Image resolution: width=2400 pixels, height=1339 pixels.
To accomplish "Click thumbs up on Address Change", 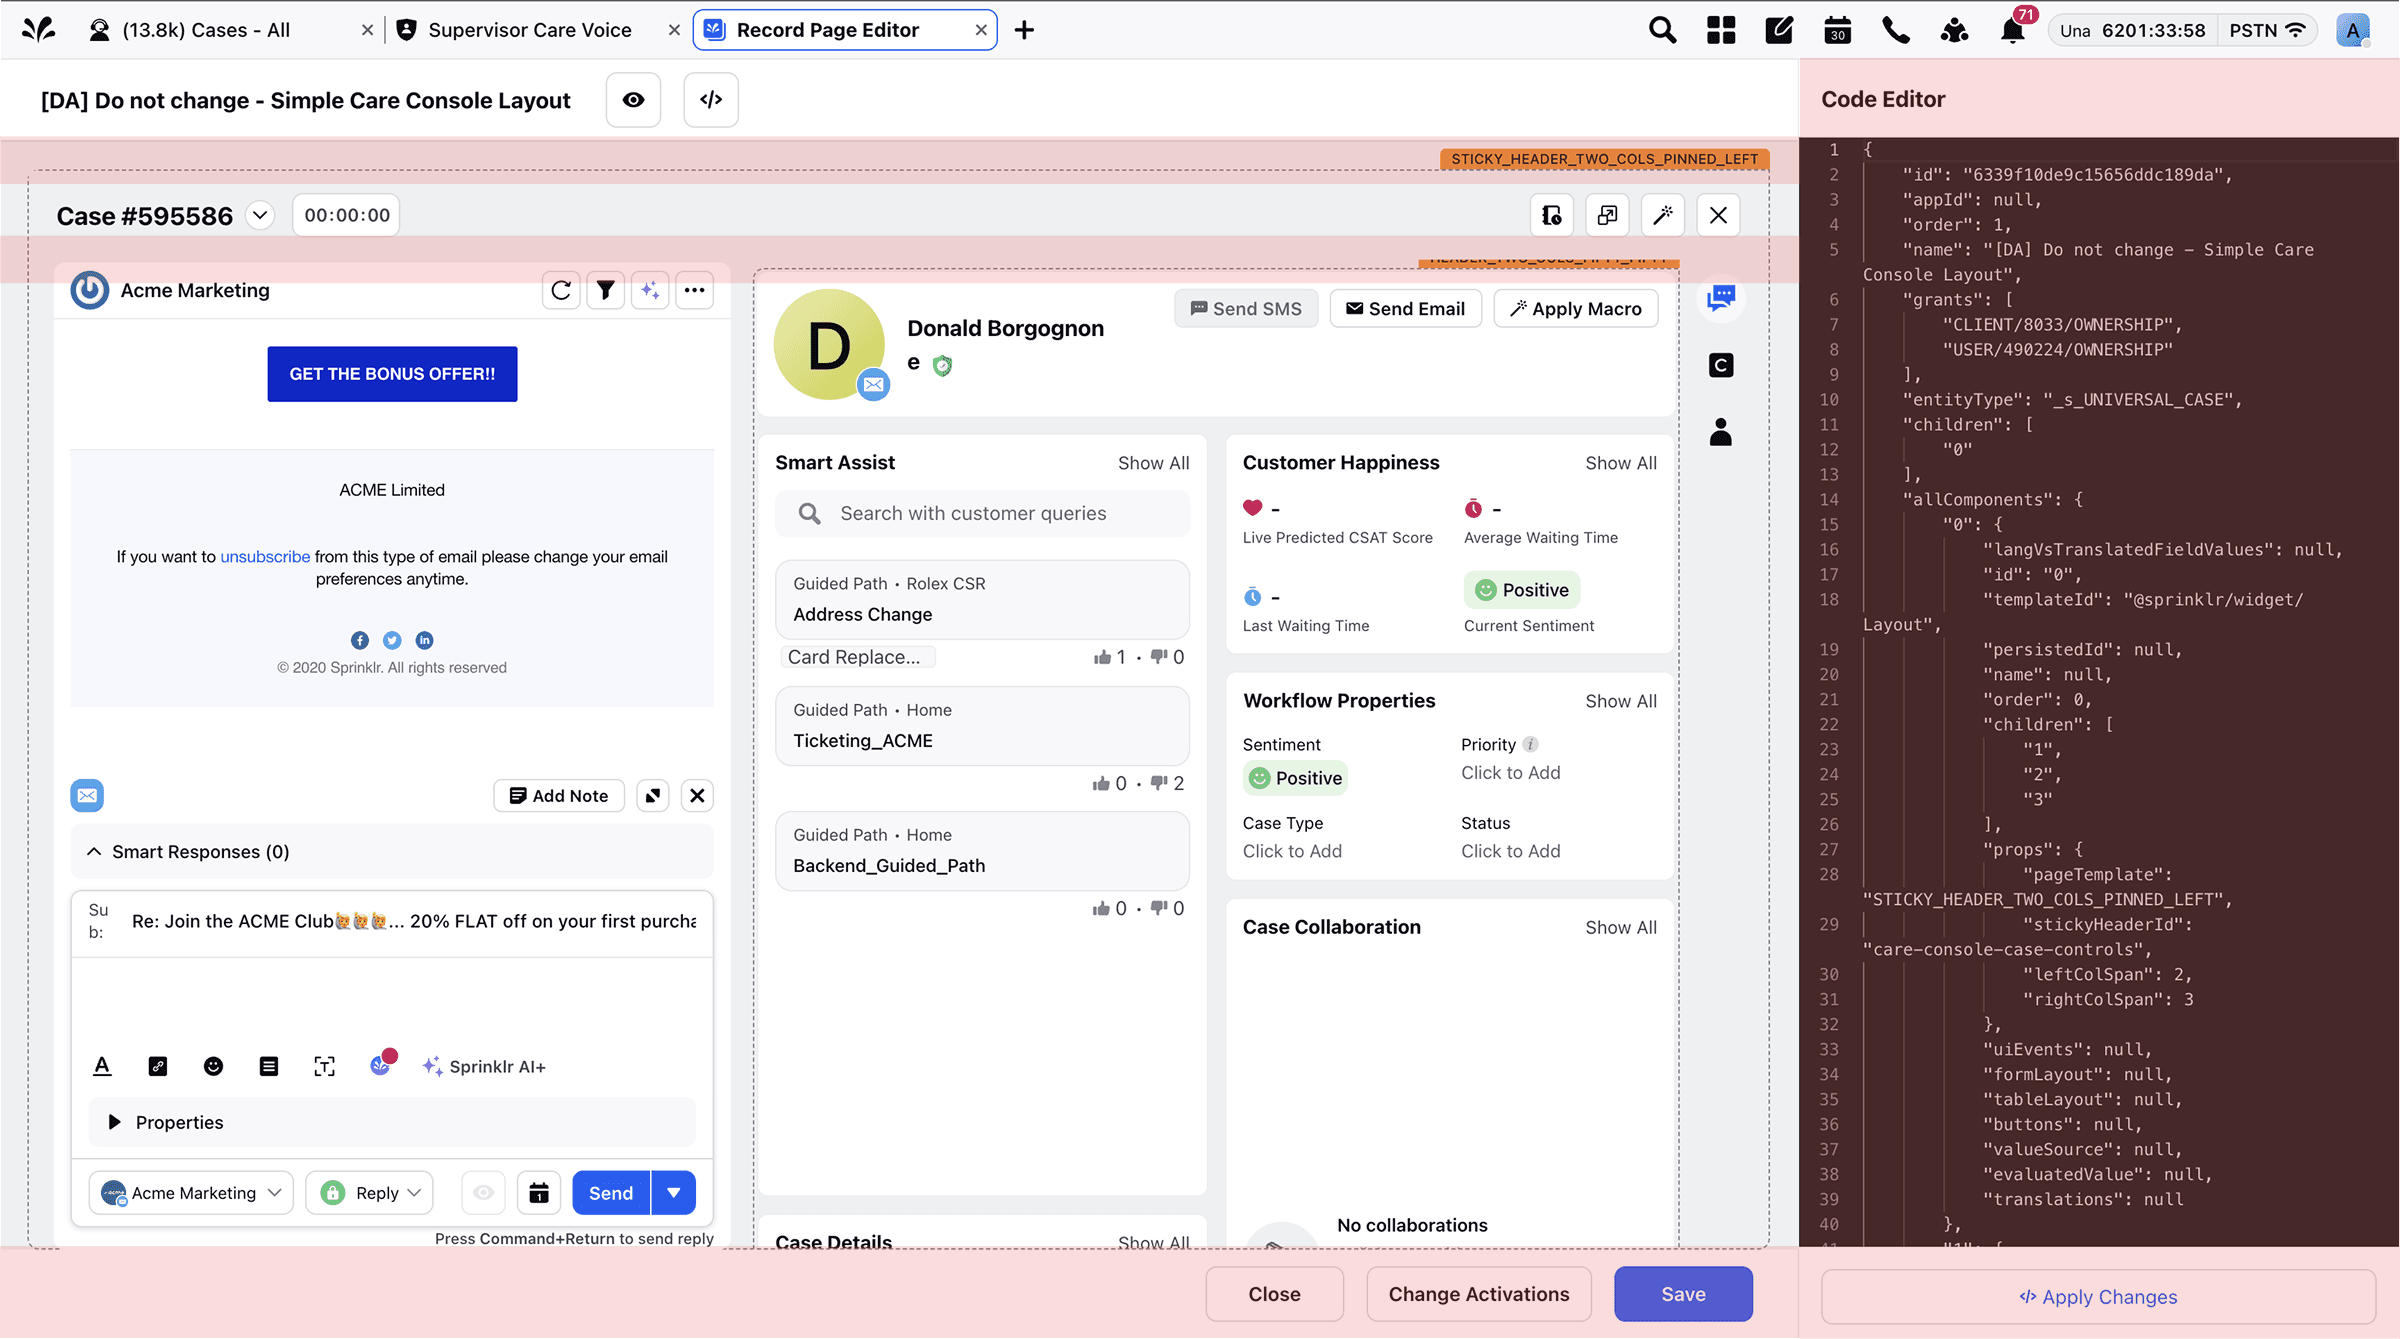I will [x=1102, y=657].
